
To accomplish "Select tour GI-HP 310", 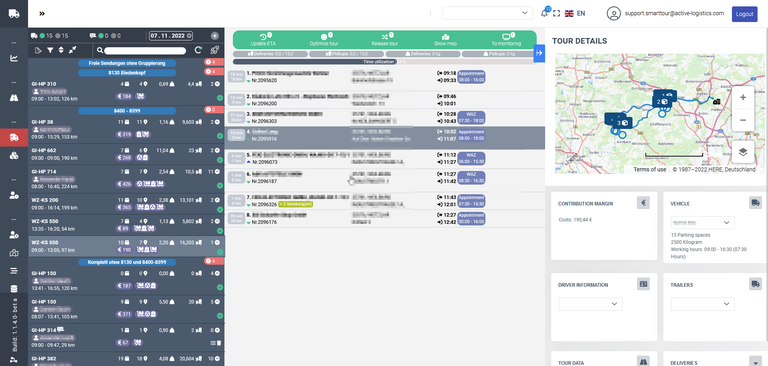I will pyautogui.click(x=126, y=91).
